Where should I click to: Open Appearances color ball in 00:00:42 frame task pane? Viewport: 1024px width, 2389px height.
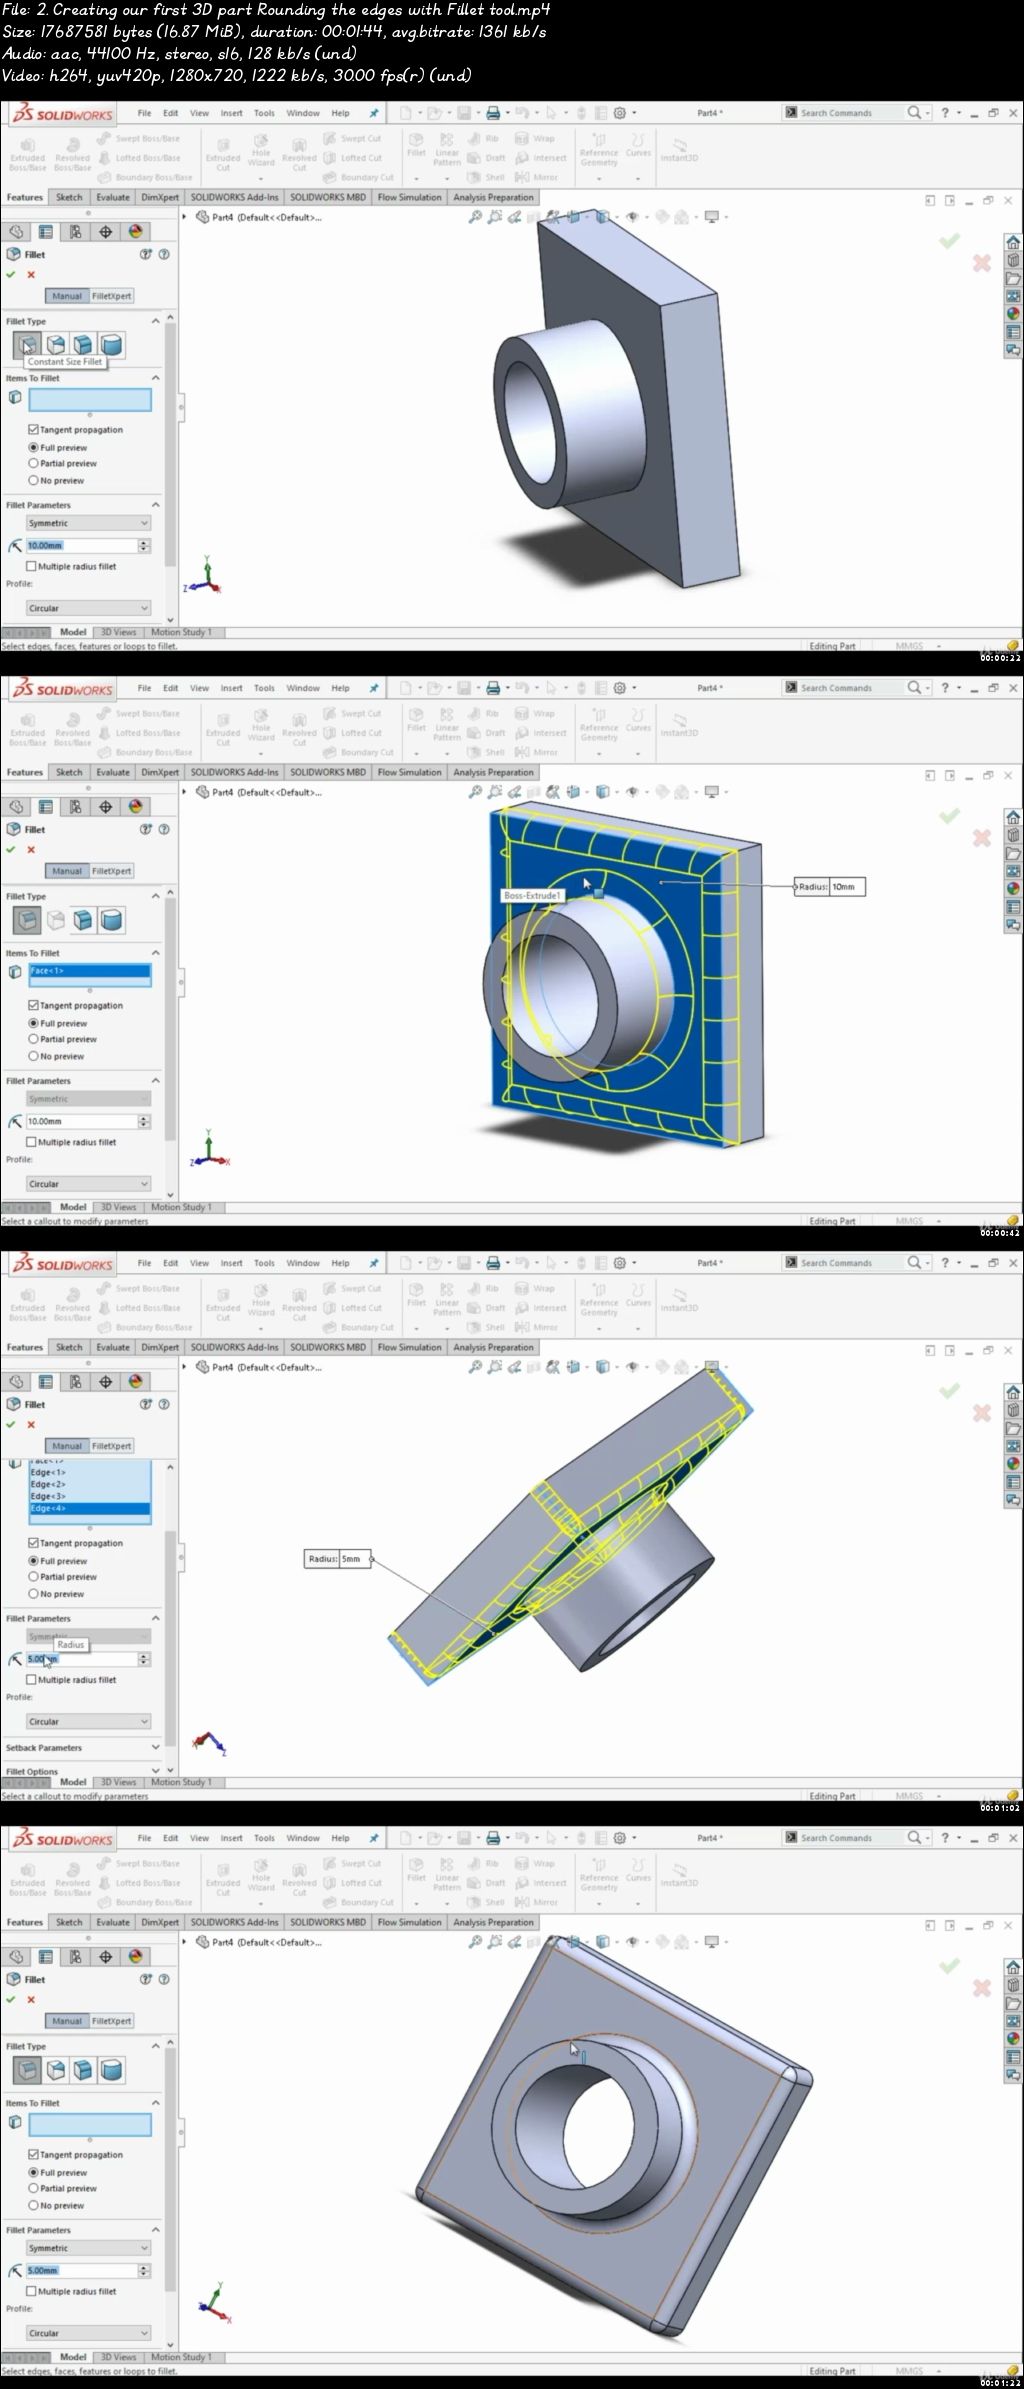pos(1013,888)
